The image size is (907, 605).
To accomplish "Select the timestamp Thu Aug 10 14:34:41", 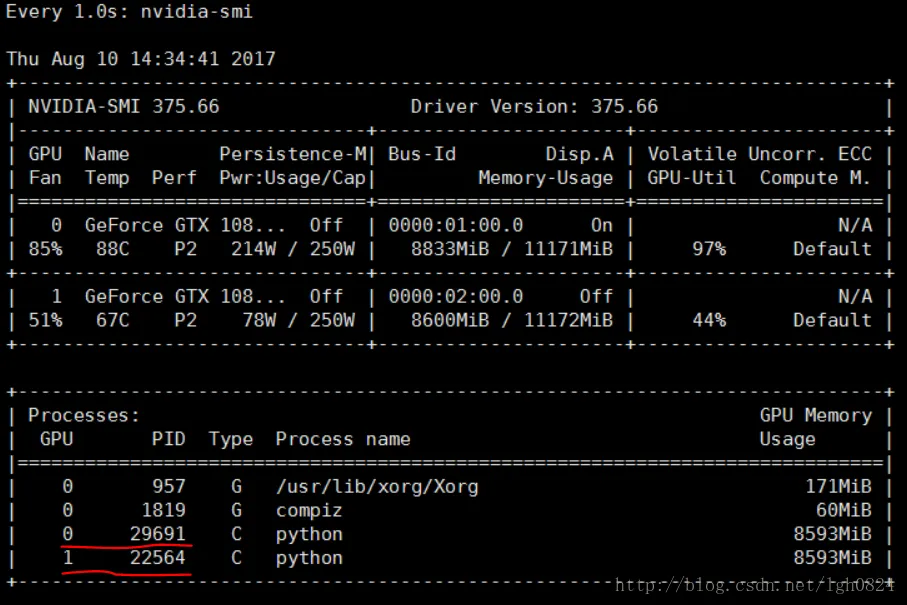I will pos(113,58).
